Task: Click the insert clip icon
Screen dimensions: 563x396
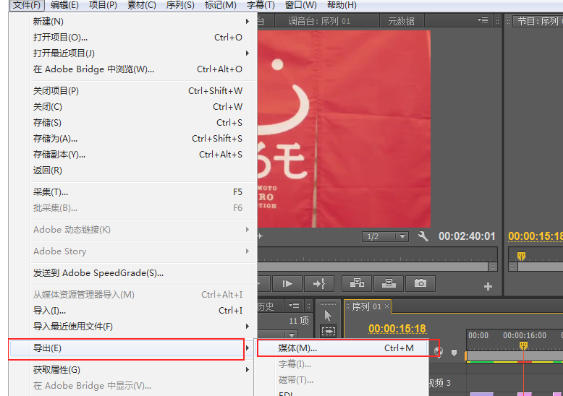Action: 357,284
